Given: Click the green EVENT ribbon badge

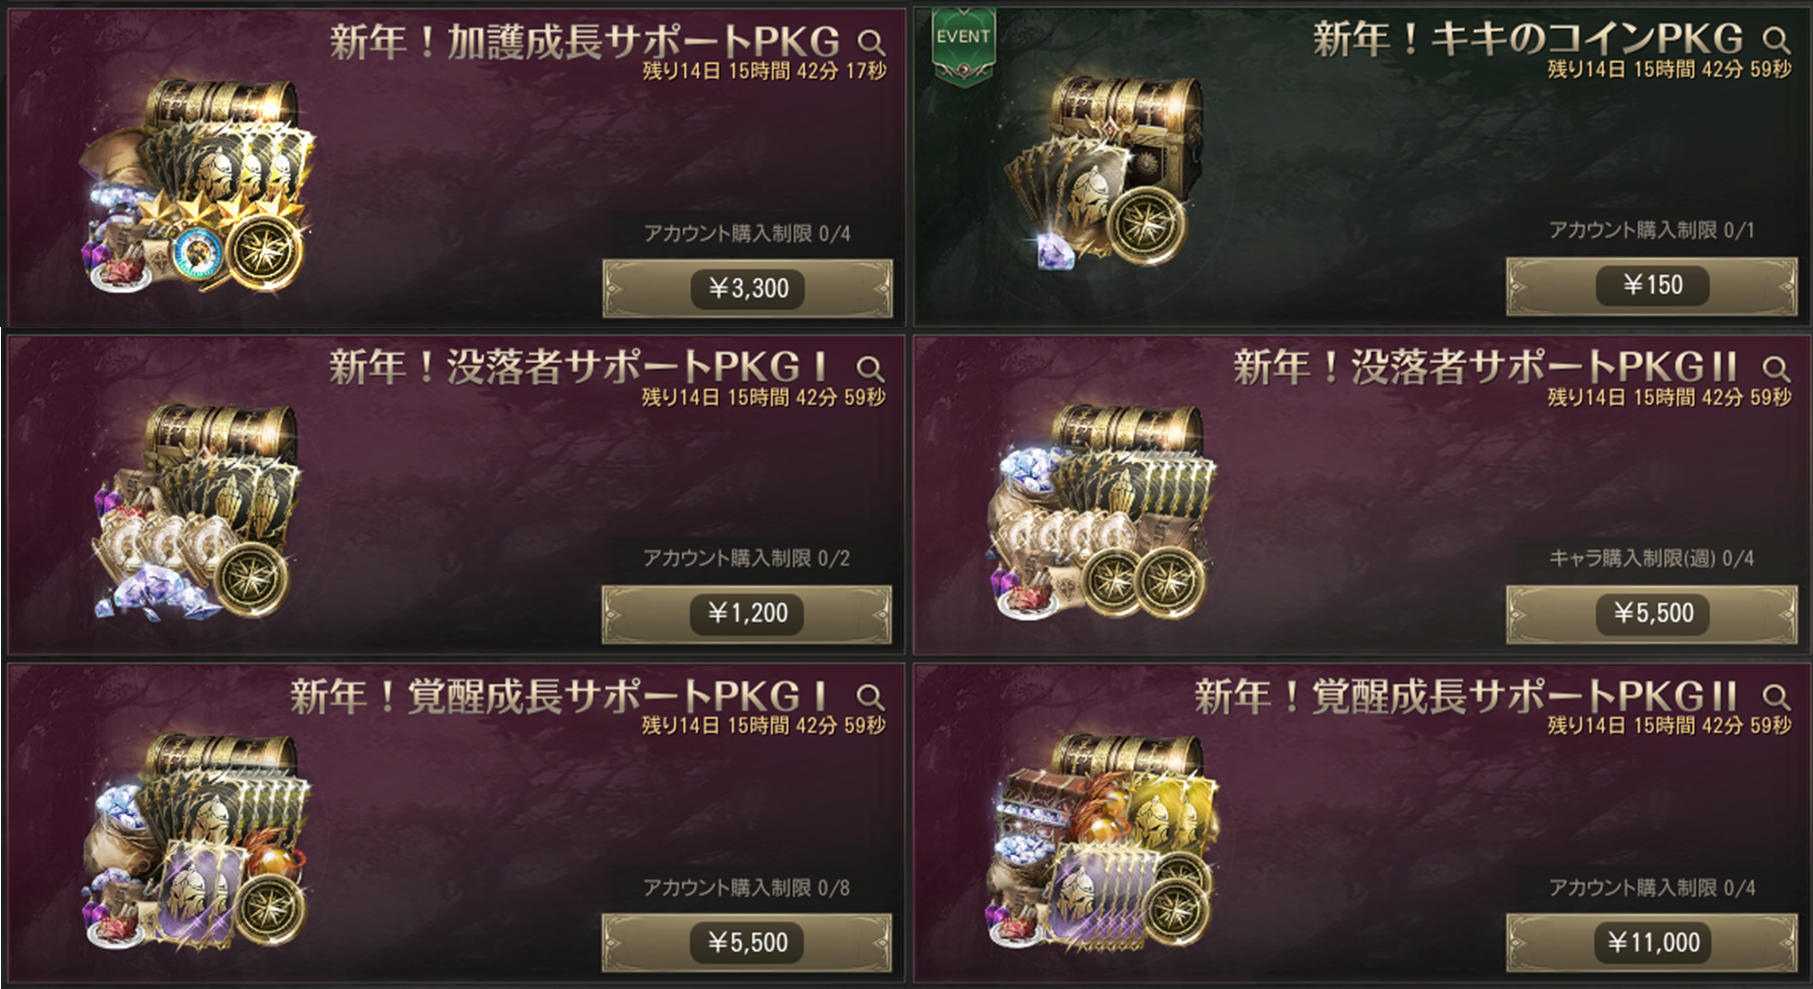Looking at the screenshot, I should (x=962, y=45).
